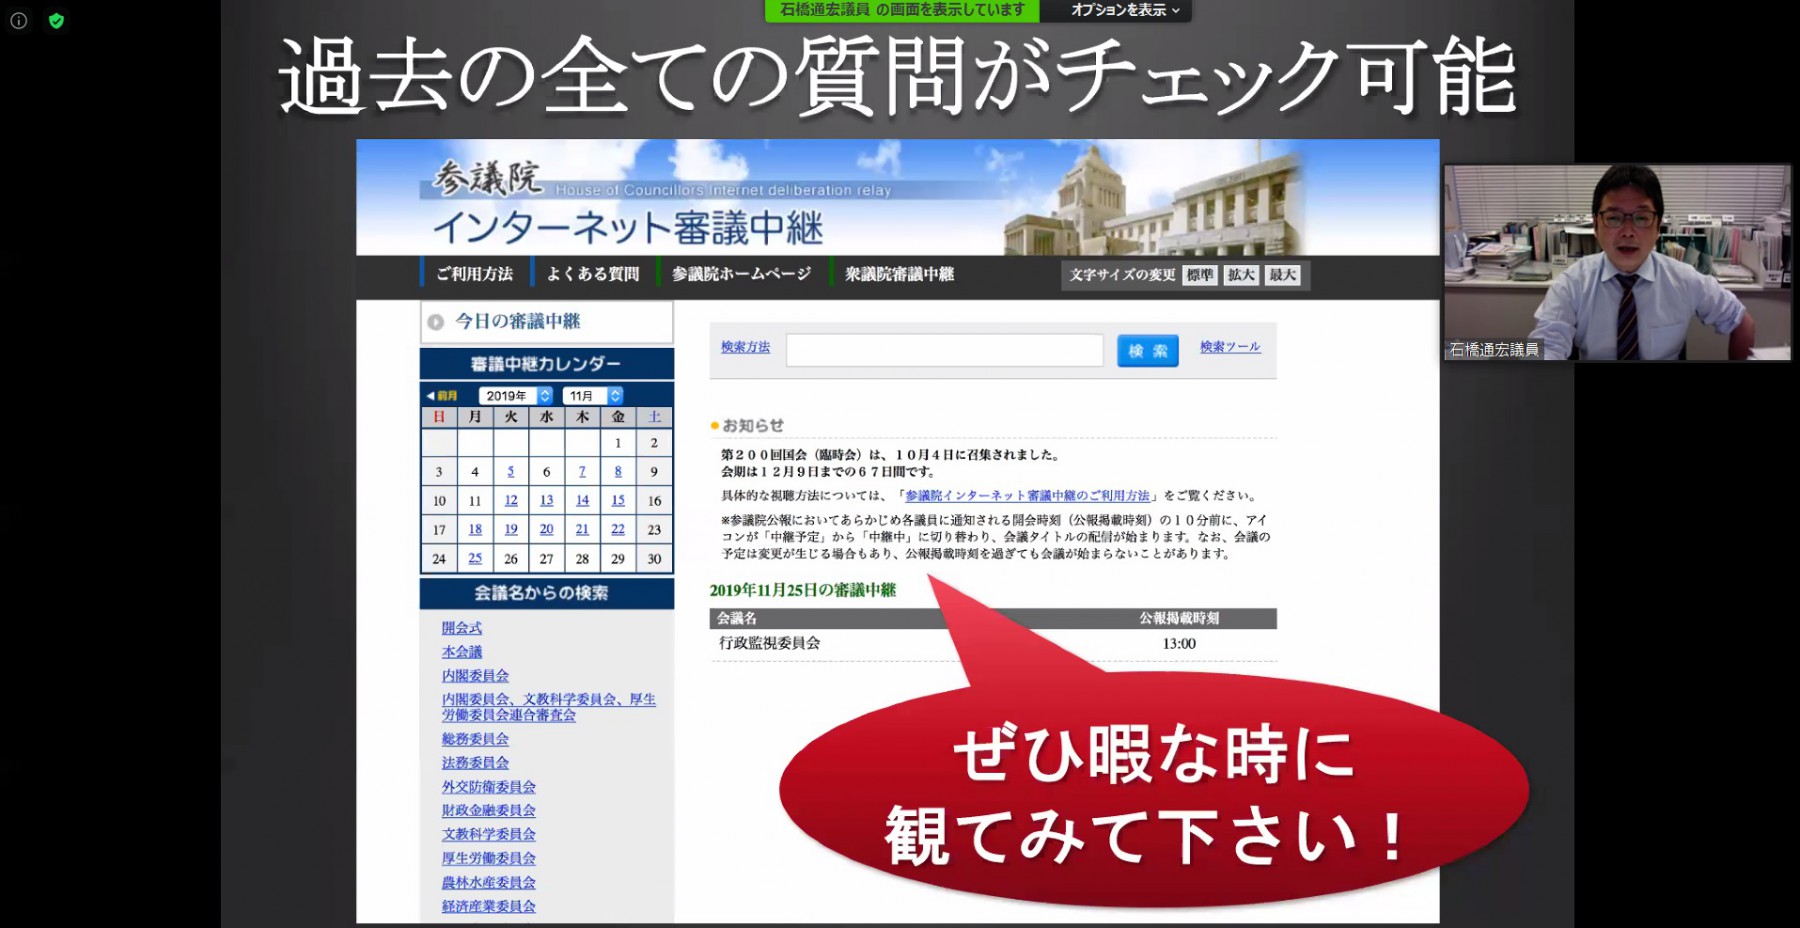Click the 今日の審議中継 bullet icon
This screenshot has height=928, width=1800.
[435, 322]
